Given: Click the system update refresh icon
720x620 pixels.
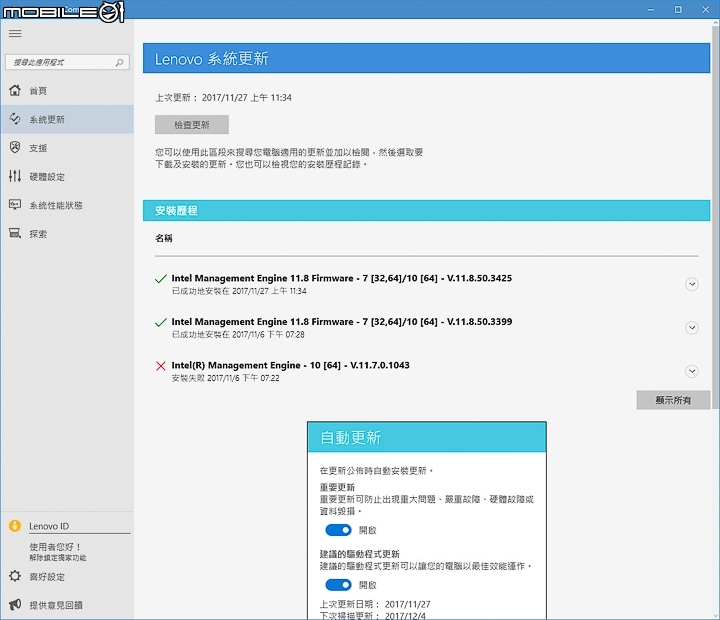Looking at the screenshot, I should (15, 119).
